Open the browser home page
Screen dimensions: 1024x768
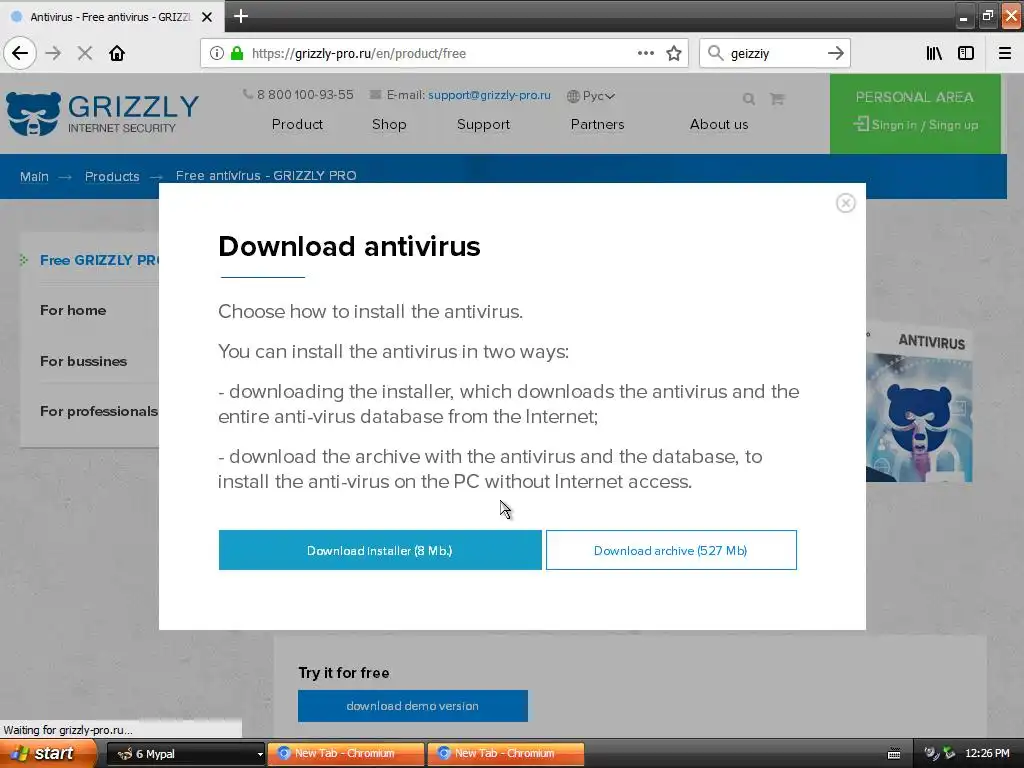[117, 54]
